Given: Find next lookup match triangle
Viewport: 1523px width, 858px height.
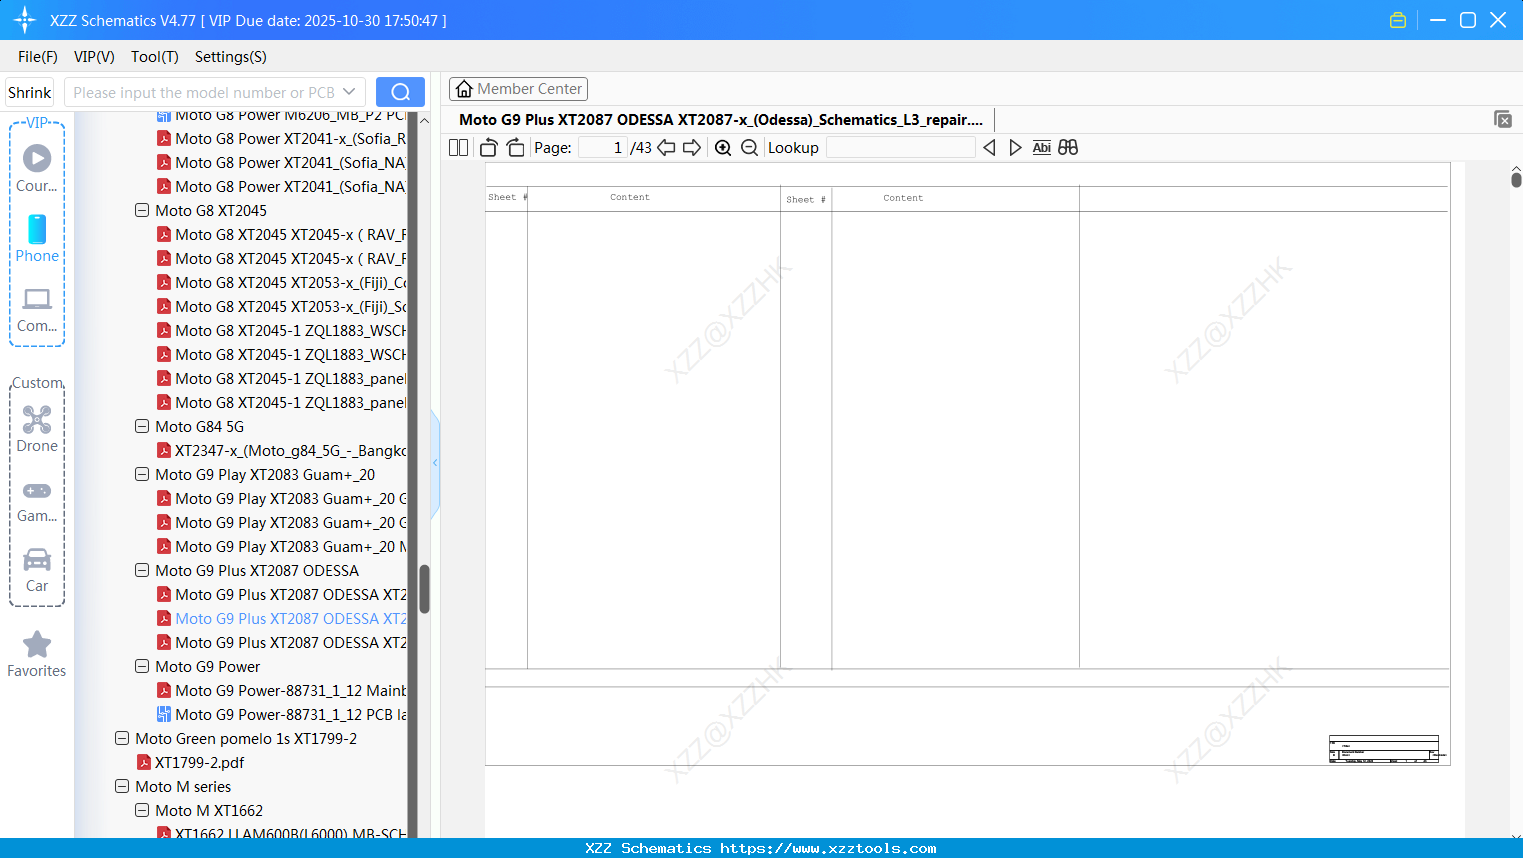Looking at the screenshot, I should [x=1015, y=148].
